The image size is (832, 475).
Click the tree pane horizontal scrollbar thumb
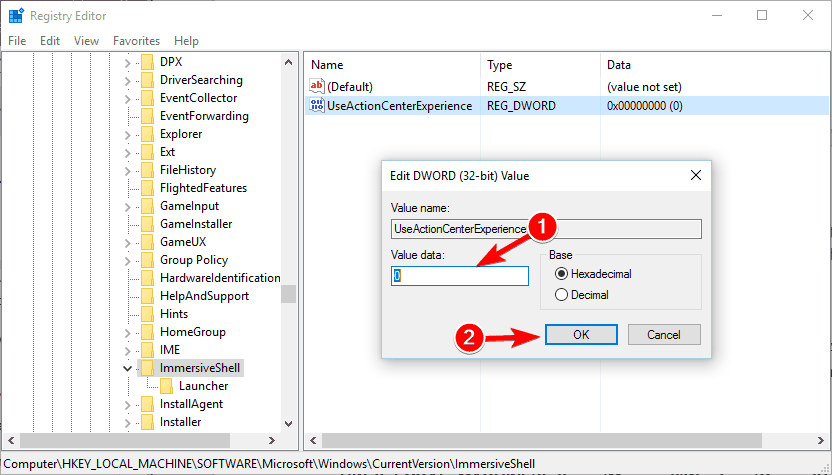coord(125,441)
